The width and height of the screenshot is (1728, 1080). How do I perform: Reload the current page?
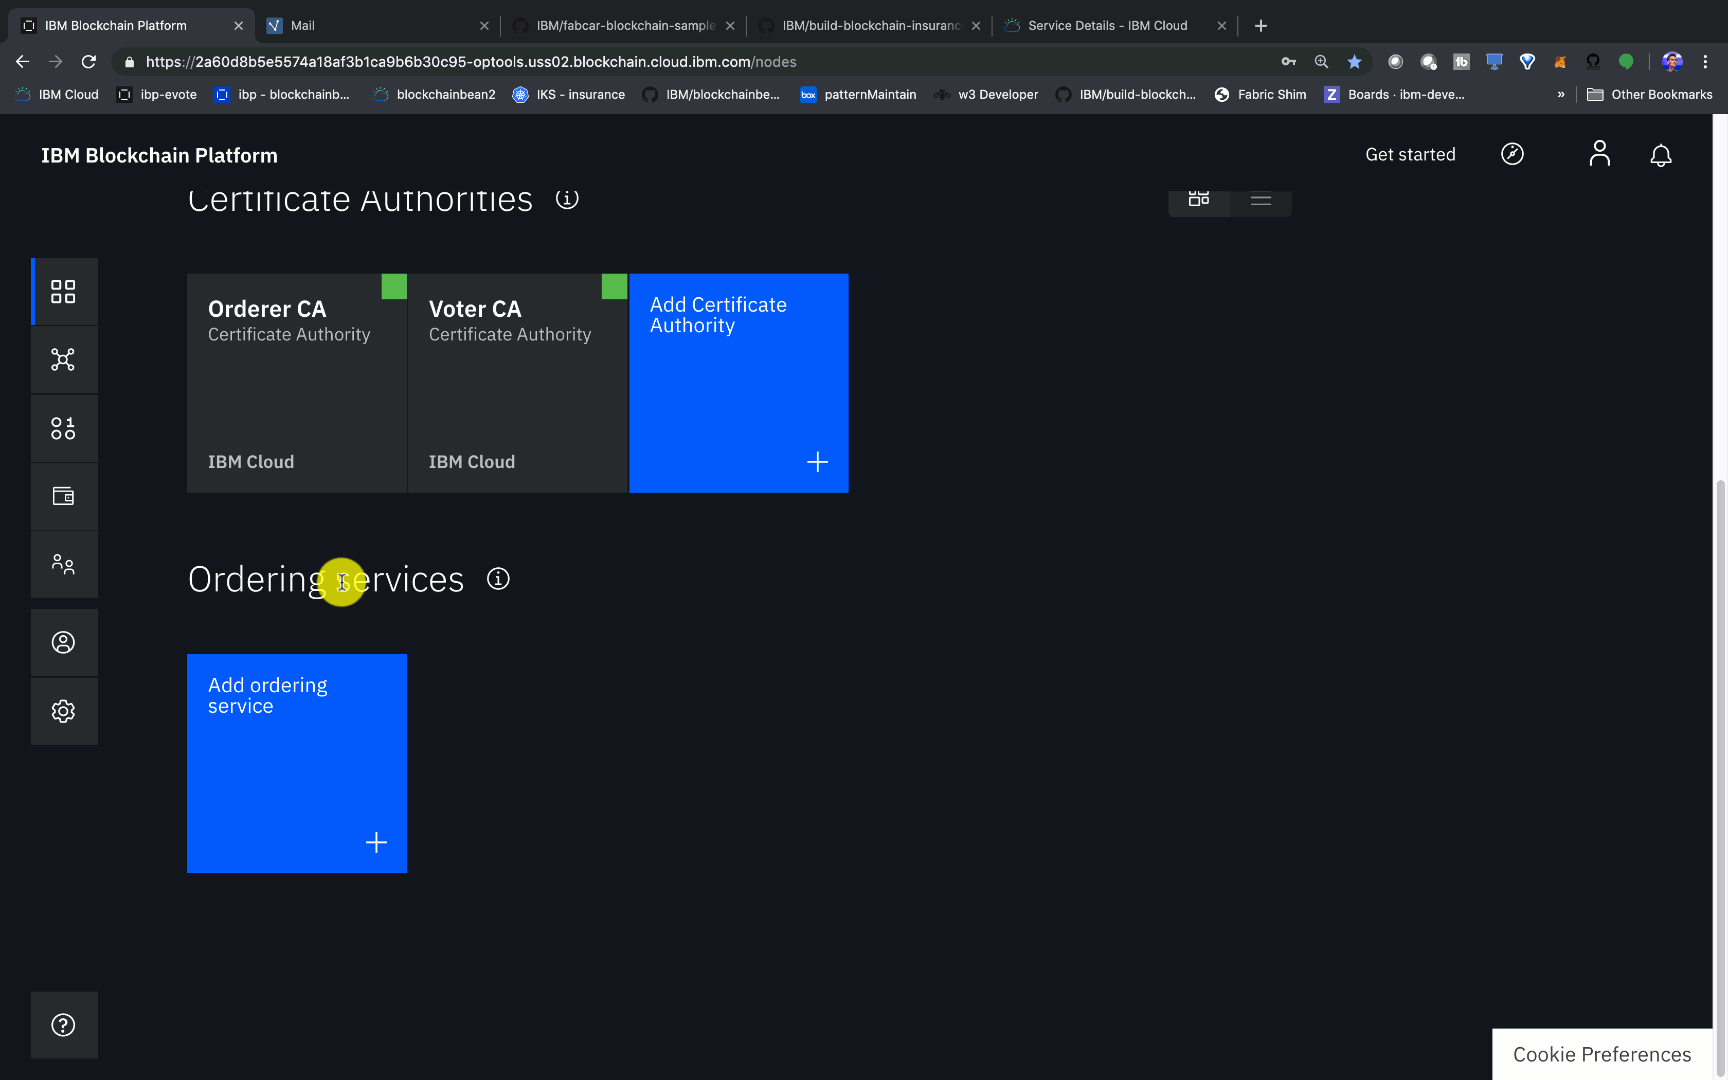(x=89, y=62)
